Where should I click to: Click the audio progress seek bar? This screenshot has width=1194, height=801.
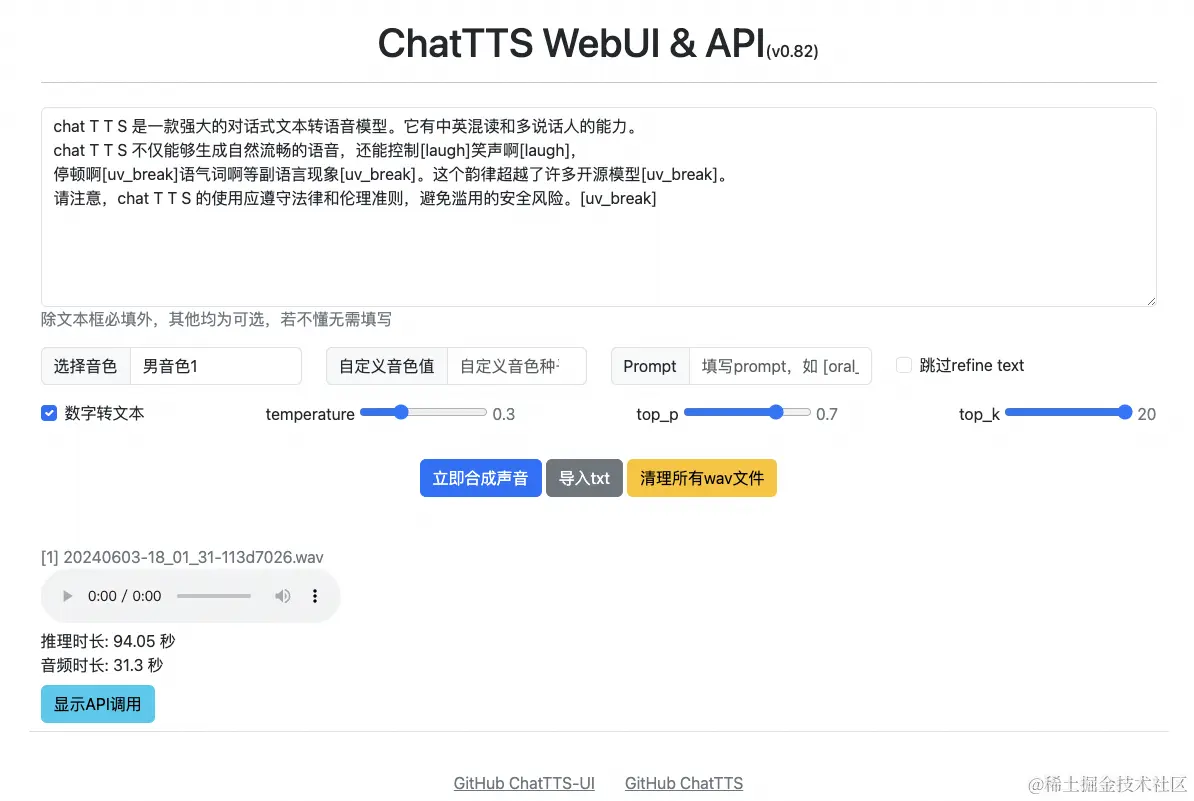(x=214, y=596)
